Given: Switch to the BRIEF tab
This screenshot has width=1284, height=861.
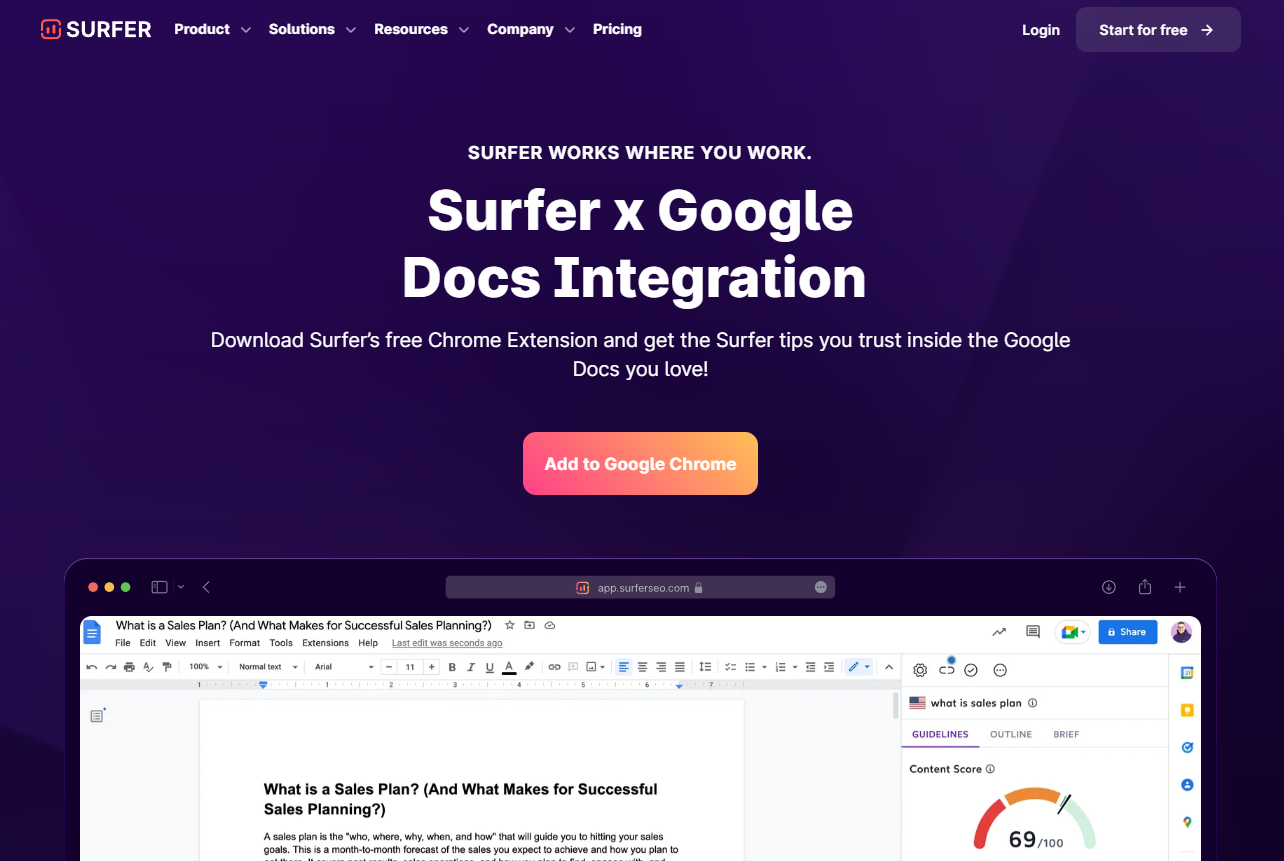Looking at the screenshot, I should pos(1066,734).
